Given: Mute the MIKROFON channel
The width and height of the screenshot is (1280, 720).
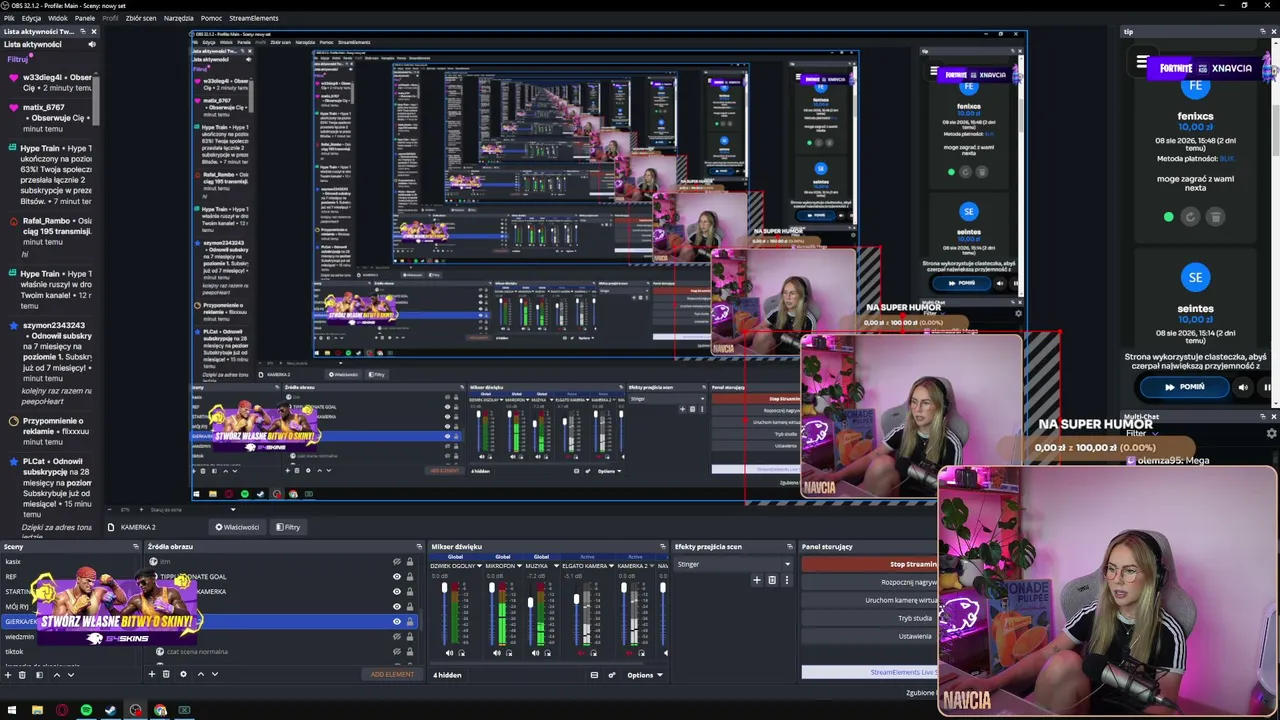Looking at the screenshot, I should [496, 653].
